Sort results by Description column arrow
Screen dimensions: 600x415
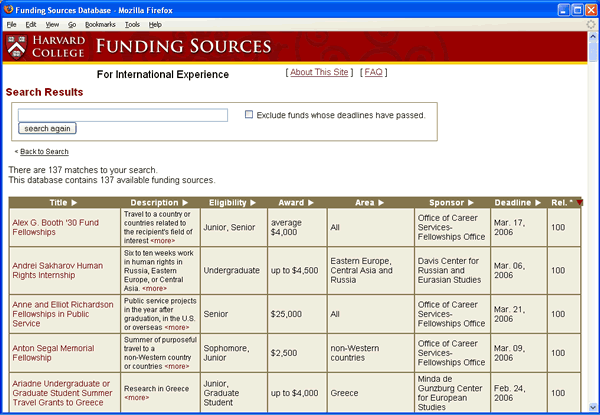(185, 203)
